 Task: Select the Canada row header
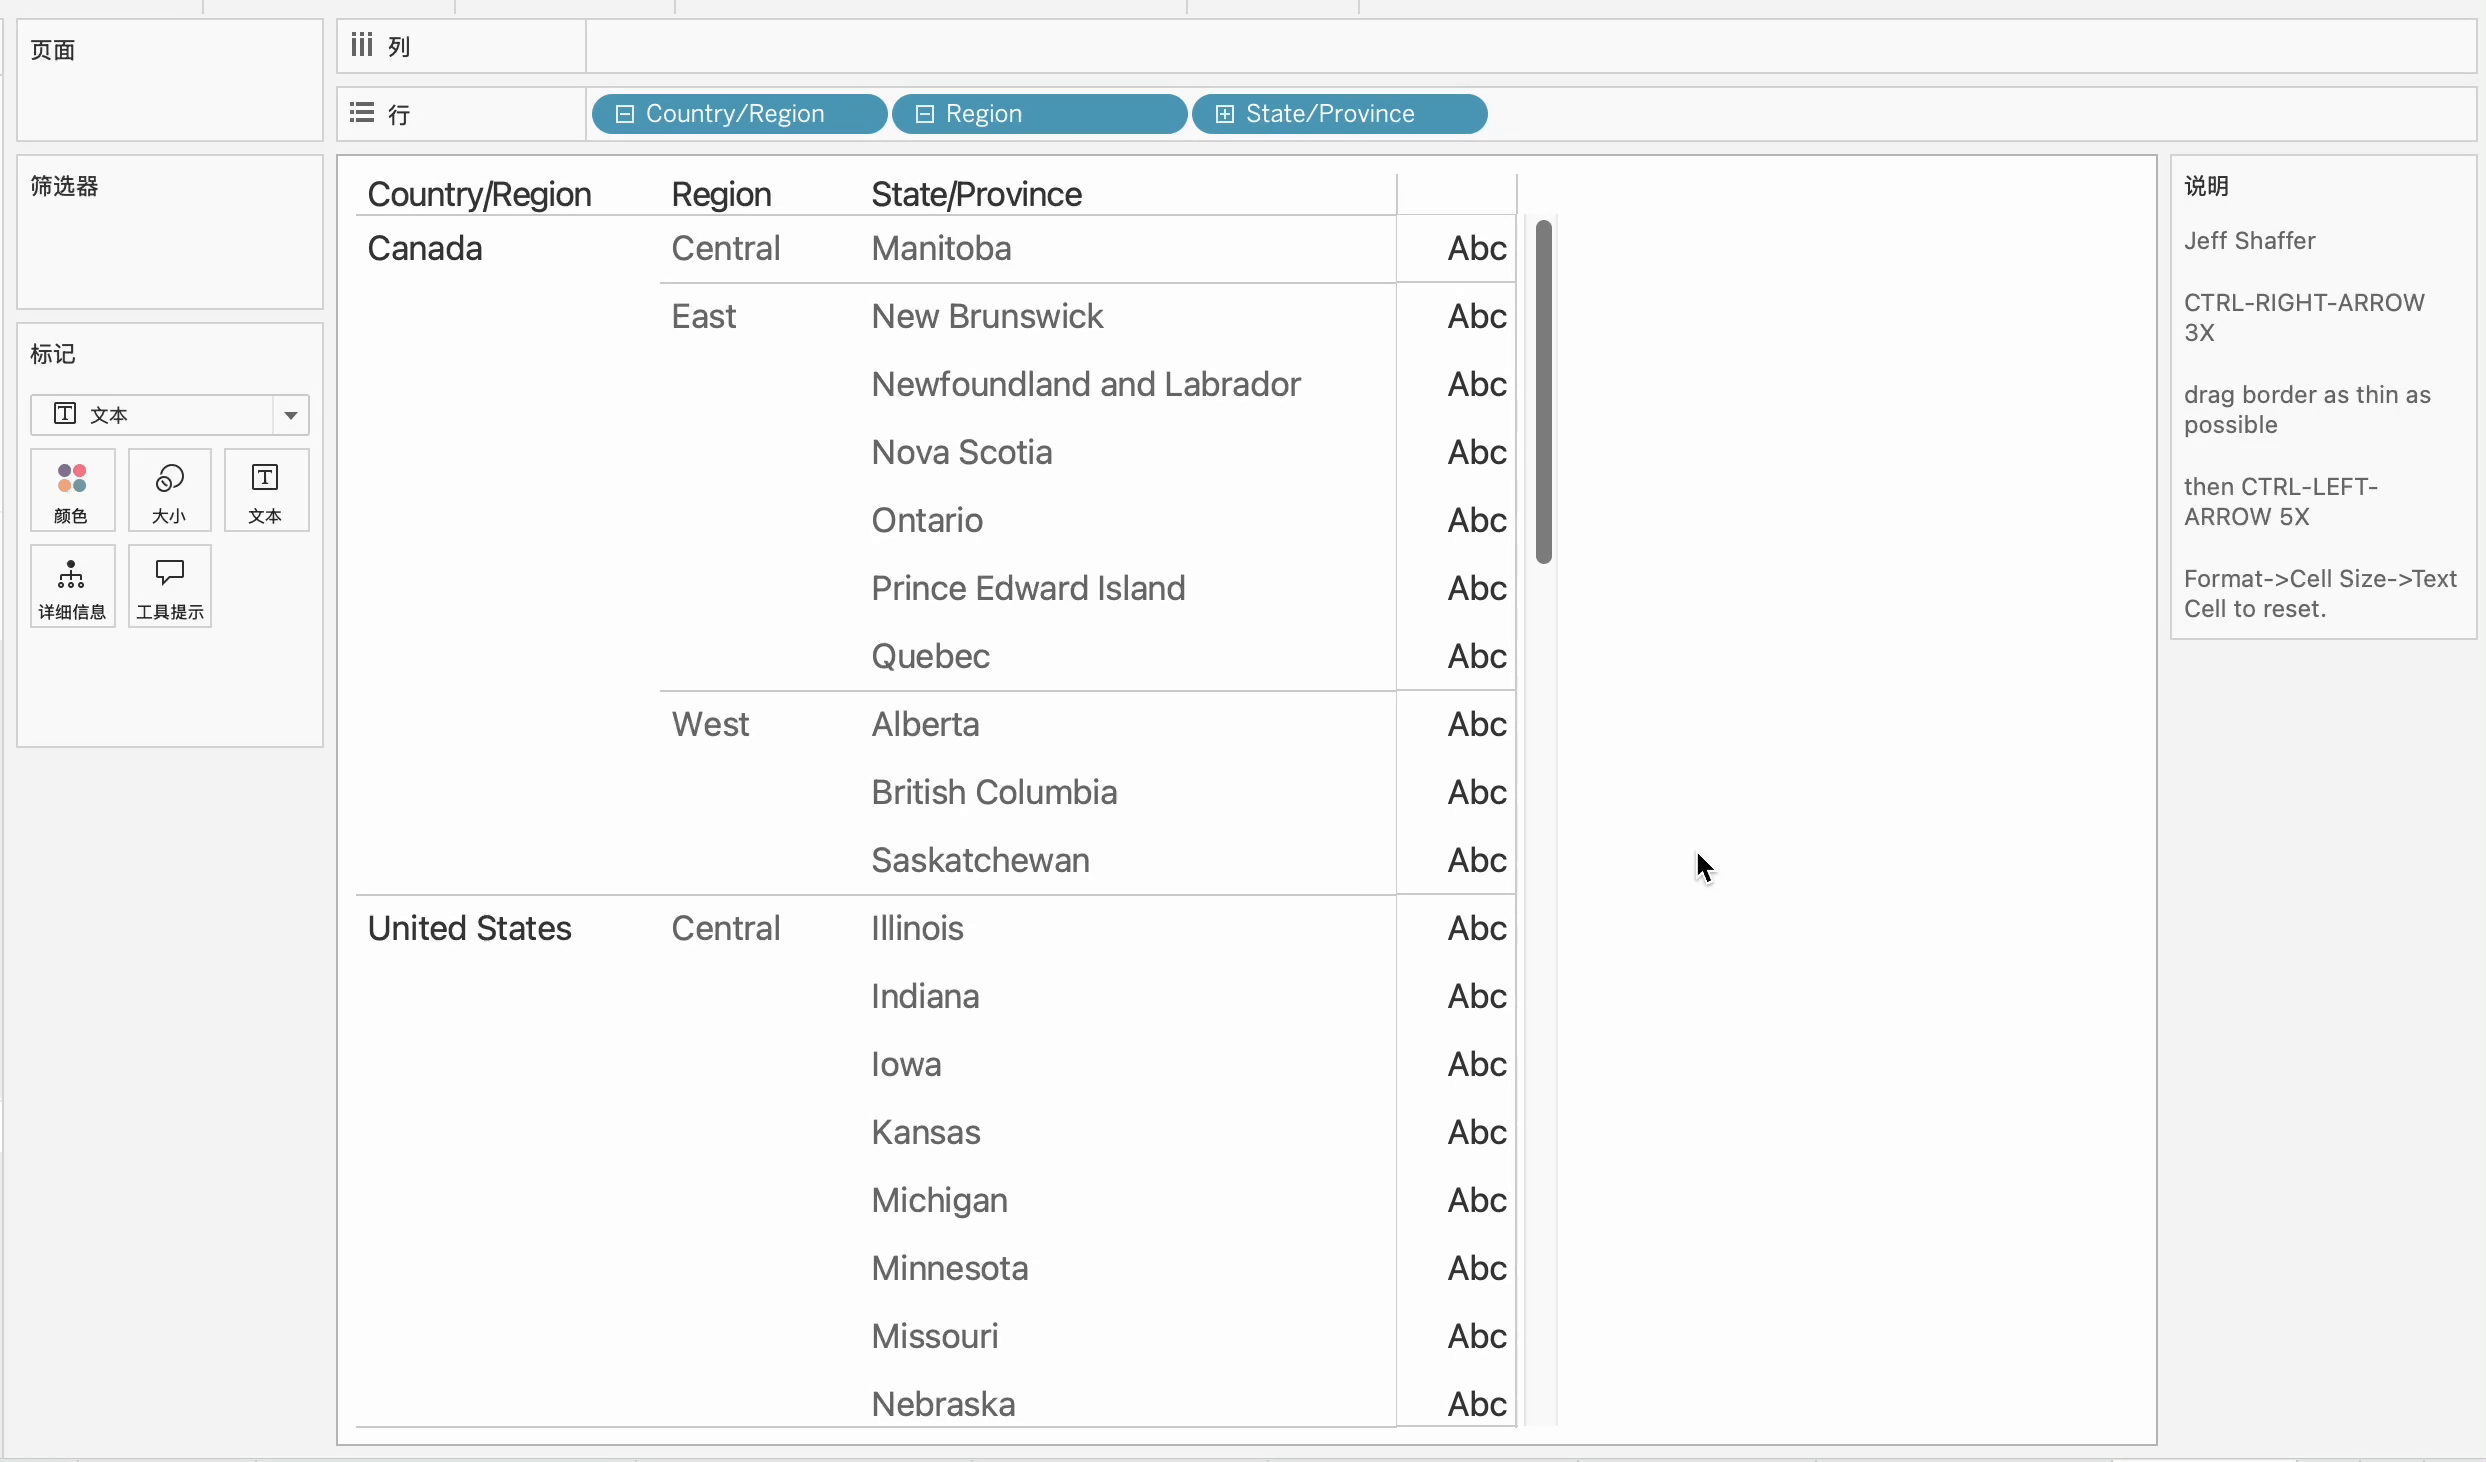point(425,248)
